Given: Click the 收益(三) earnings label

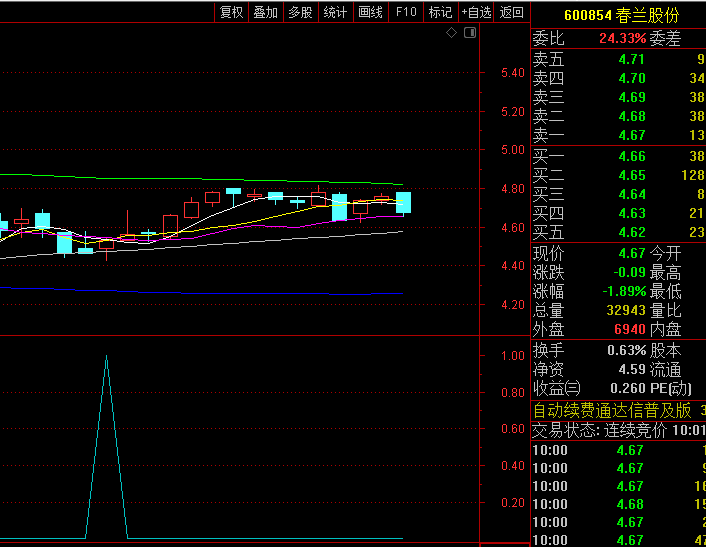Looking at the screenshot, I should click(556, 388).
